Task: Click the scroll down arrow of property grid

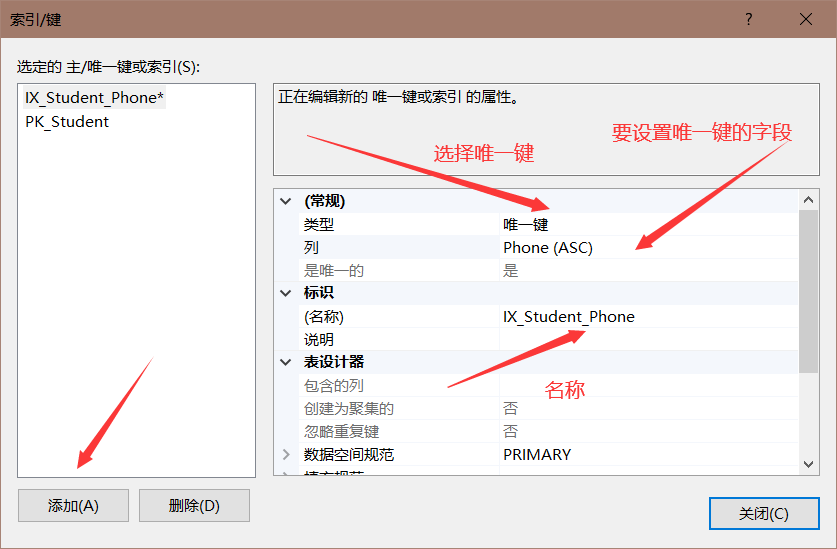Action: tap(808, 464)
